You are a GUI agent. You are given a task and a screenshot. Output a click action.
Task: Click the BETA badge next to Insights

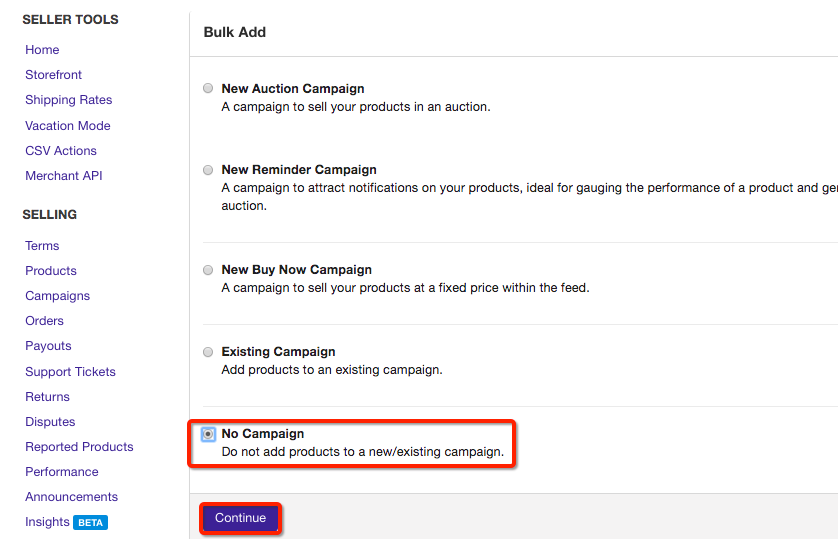tap(90, 522)
